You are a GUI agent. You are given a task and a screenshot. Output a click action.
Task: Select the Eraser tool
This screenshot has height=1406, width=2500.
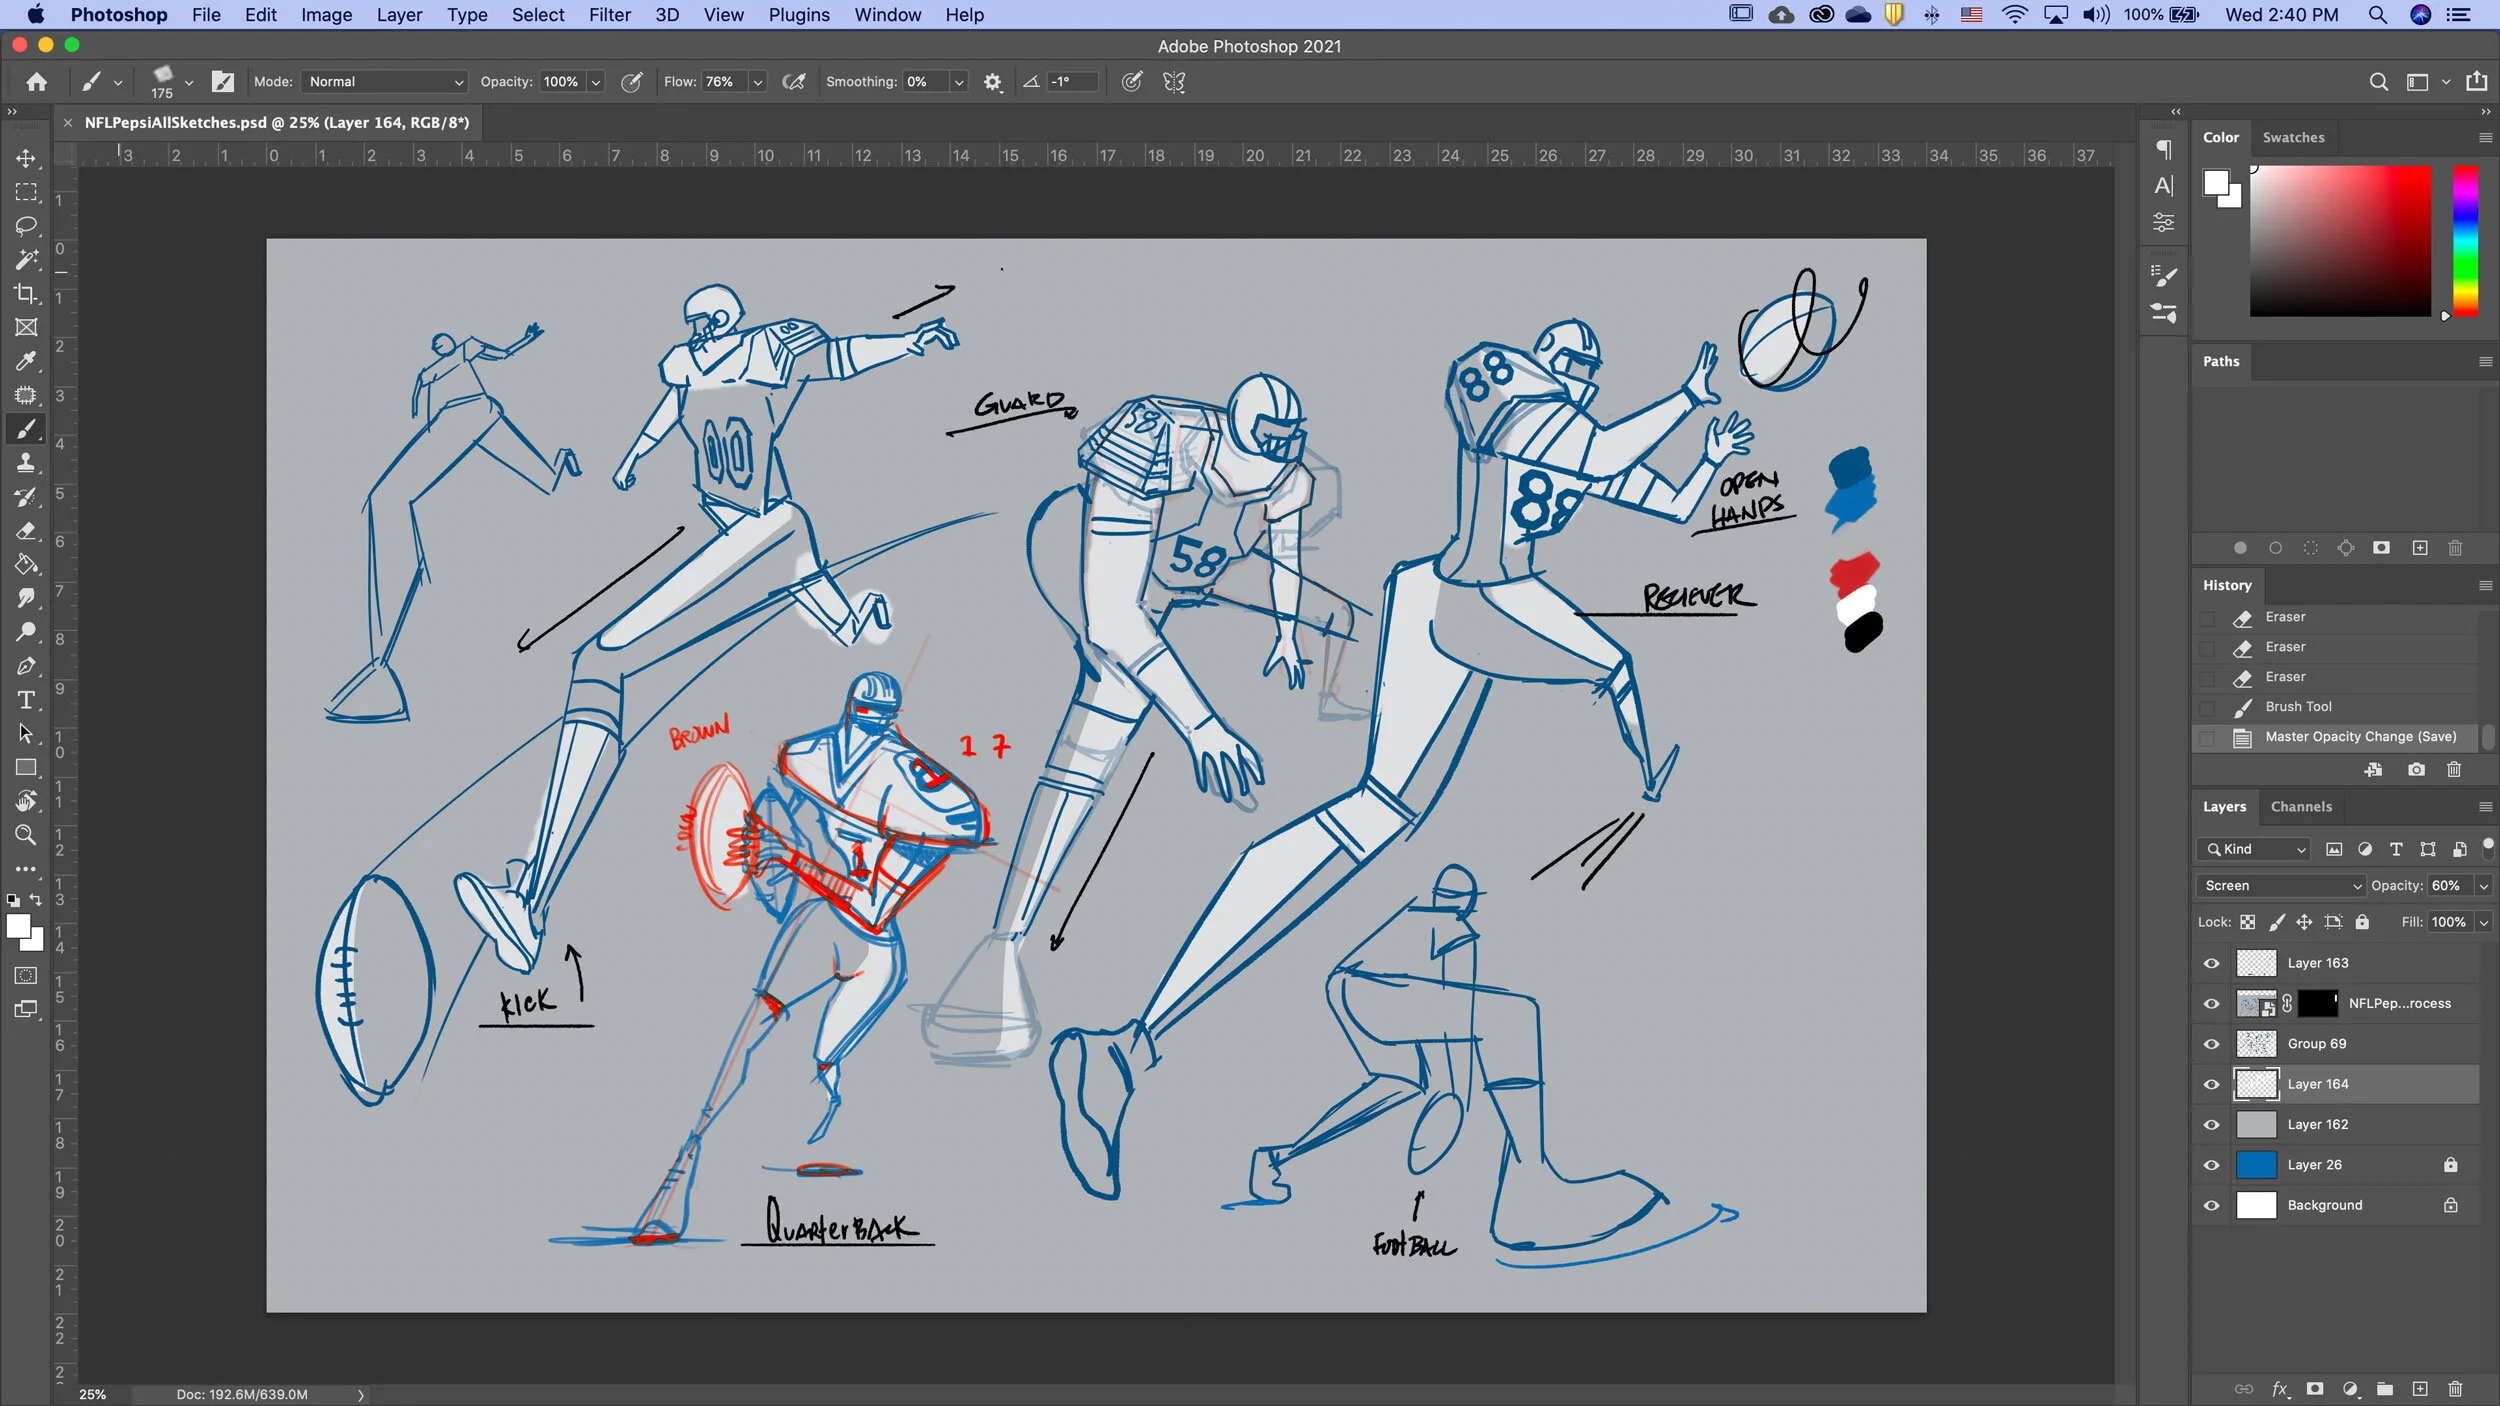point(26,531)
